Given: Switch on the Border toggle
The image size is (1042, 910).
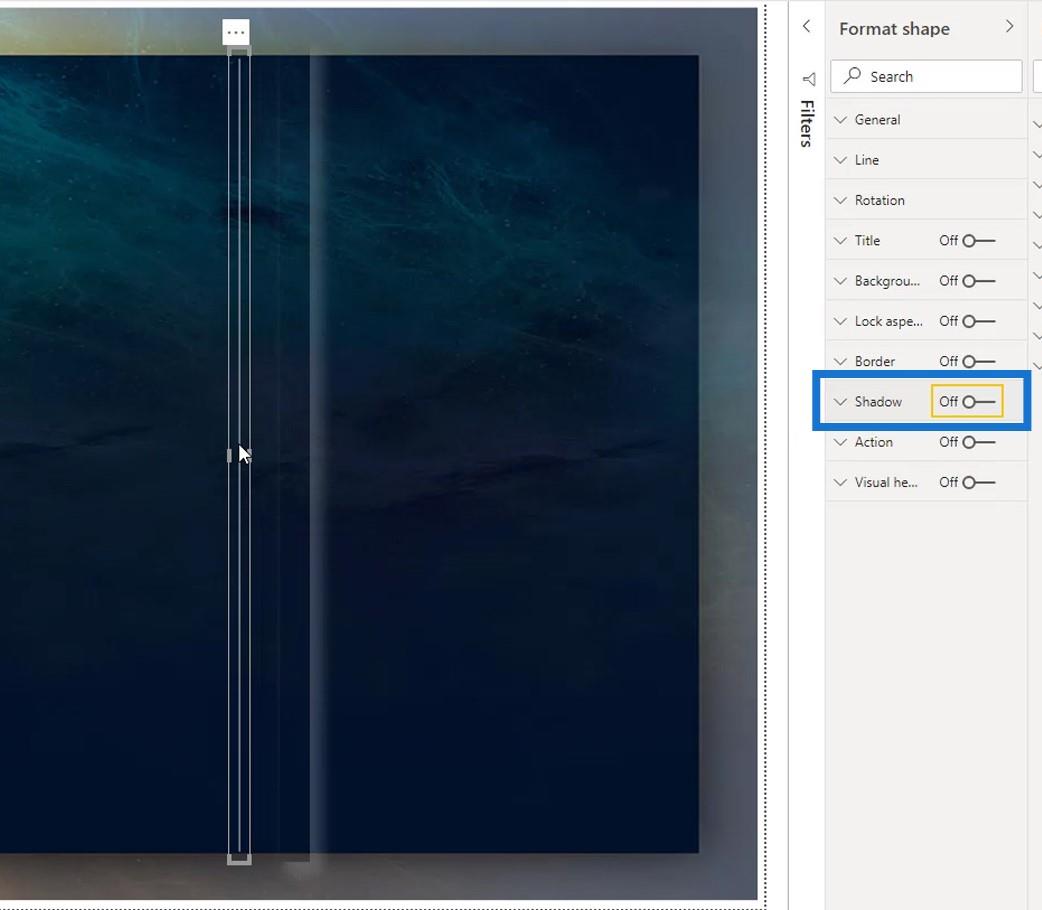Looking at the screenshot, I should [x=978, y=362].
